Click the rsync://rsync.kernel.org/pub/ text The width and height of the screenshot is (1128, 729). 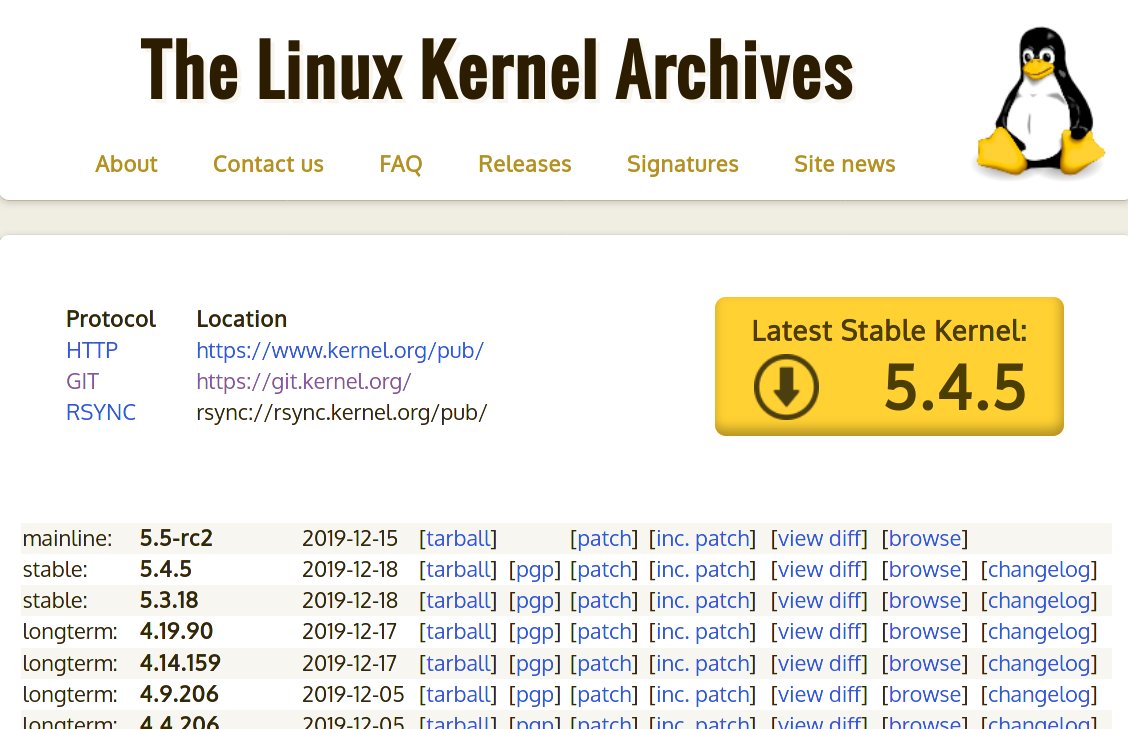[x=342, y=412]
